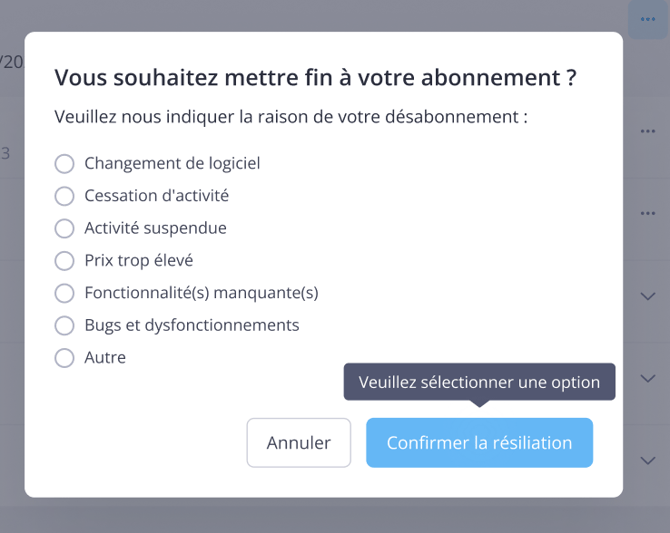Select the 'Activité suspendue' radio button
This screenshot has width=670, height=533.
click(65, 228)
